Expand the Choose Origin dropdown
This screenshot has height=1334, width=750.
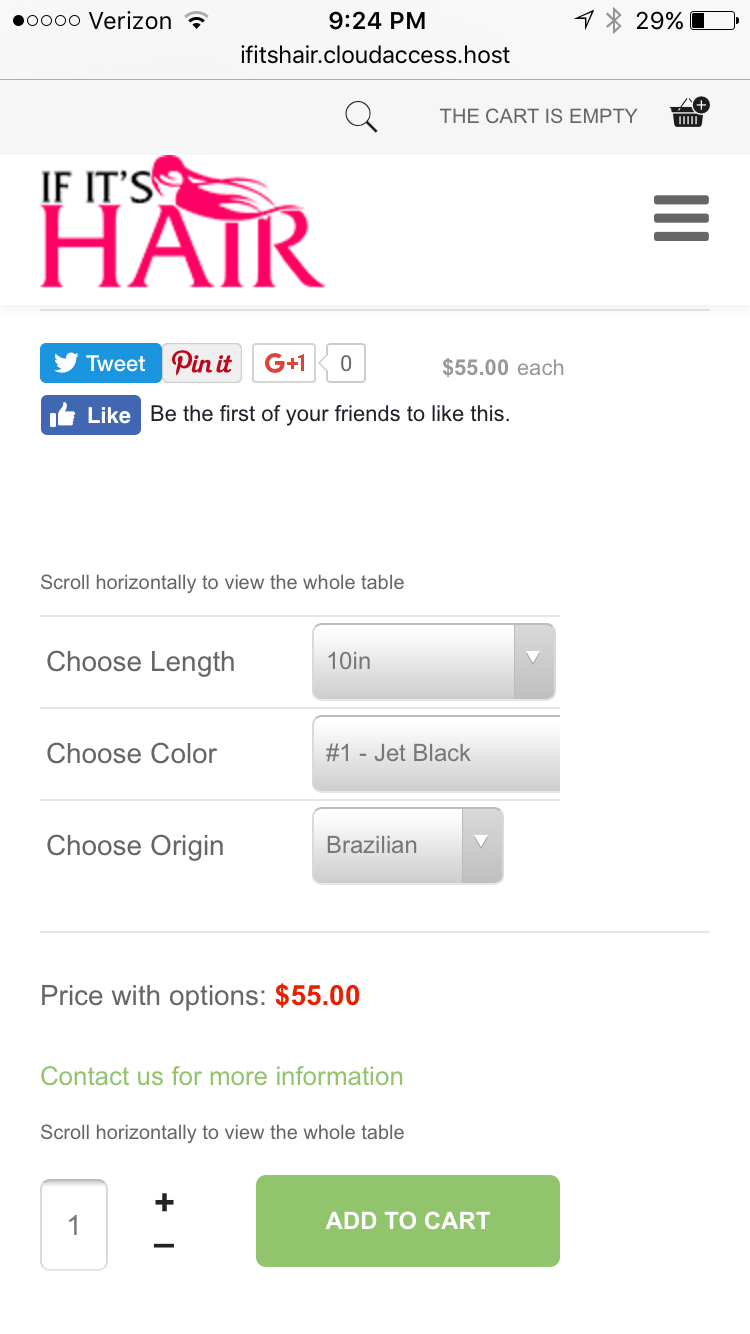(x=407, y=845)
